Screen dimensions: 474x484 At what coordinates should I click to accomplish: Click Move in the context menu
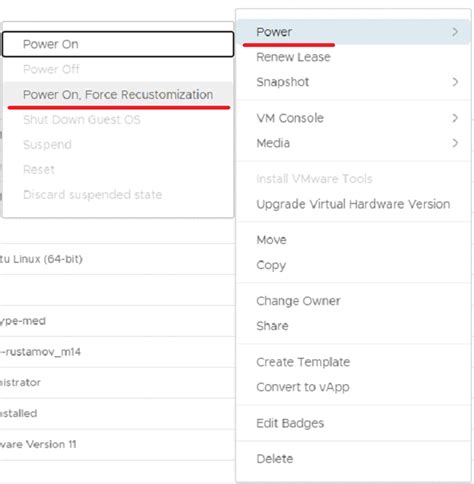(353, 240)
